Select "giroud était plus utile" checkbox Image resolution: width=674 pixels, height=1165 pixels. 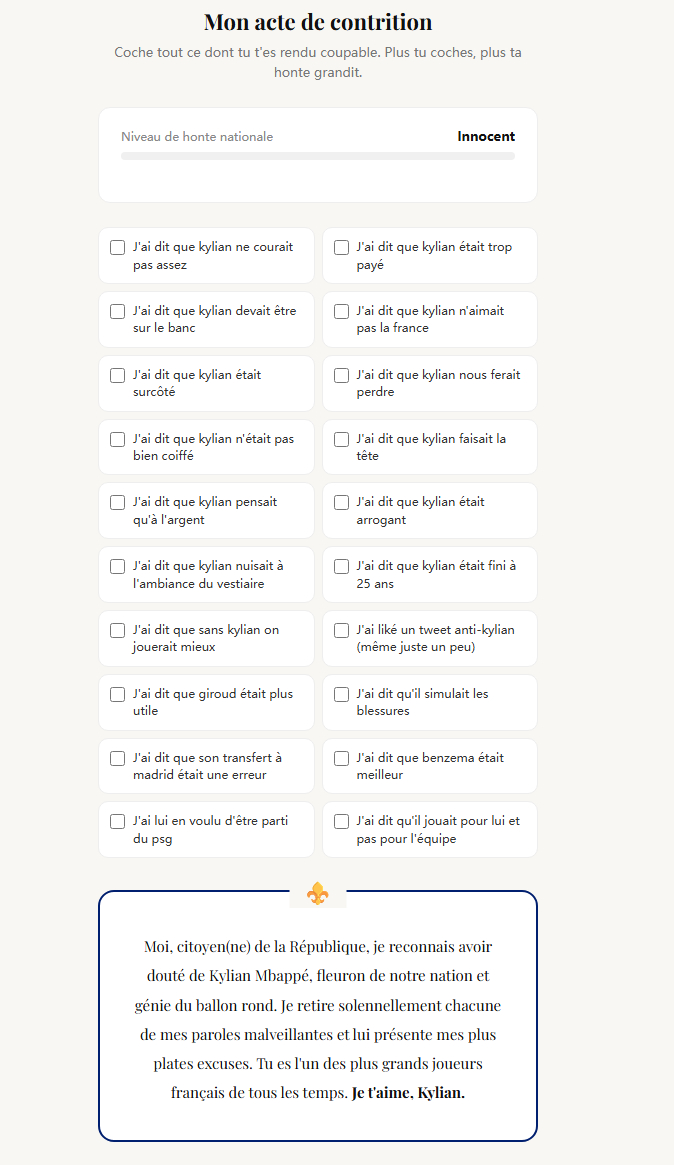click(117, 694)
